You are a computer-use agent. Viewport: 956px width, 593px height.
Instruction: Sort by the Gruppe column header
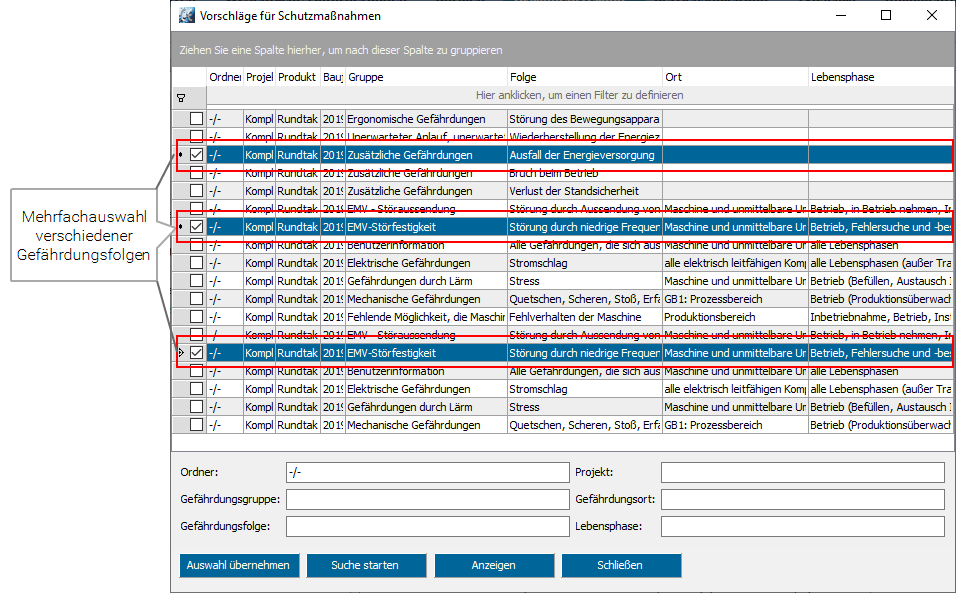pos(425,77)
